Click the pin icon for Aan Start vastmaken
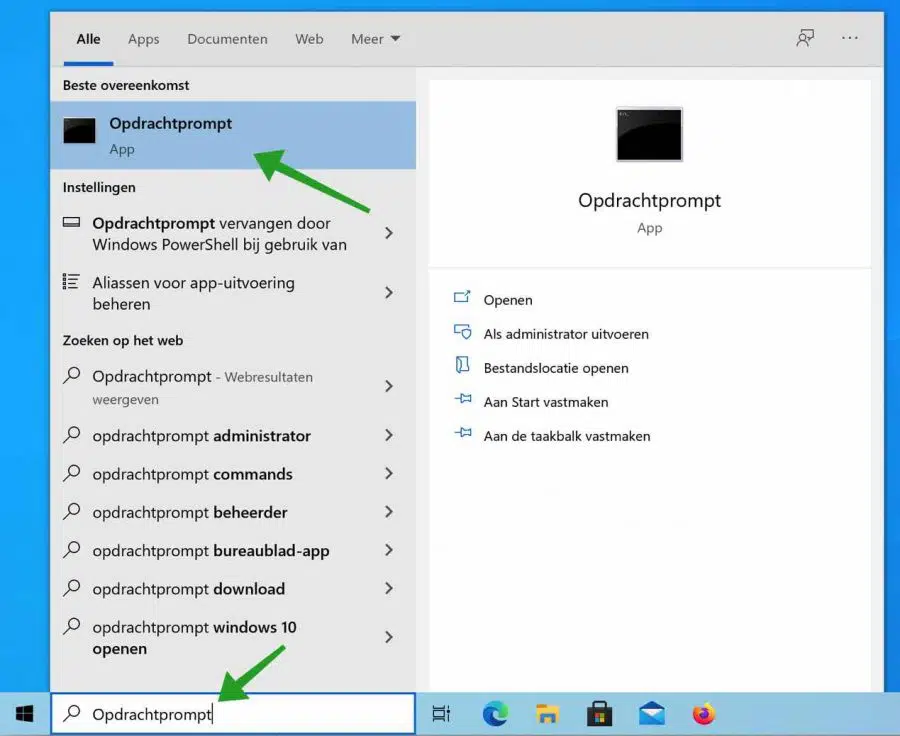900x736 pixels. click(x=463, y=399)
